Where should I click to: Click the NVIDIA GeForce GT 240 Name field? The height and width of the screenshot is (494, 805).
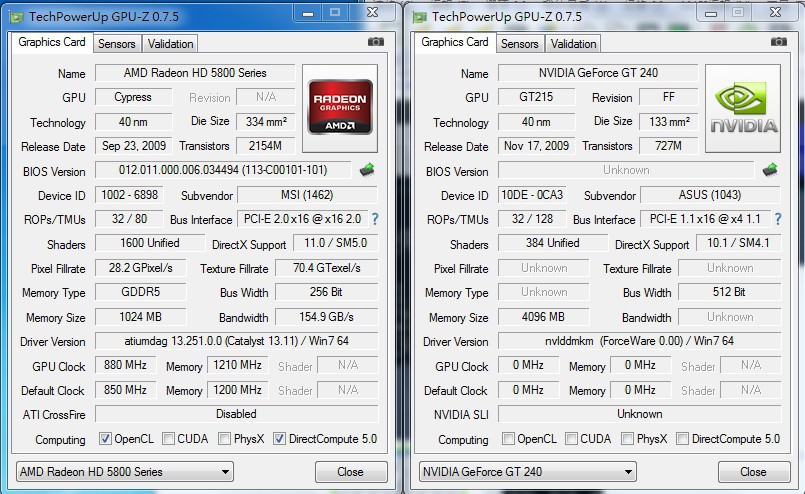point(598,73)
